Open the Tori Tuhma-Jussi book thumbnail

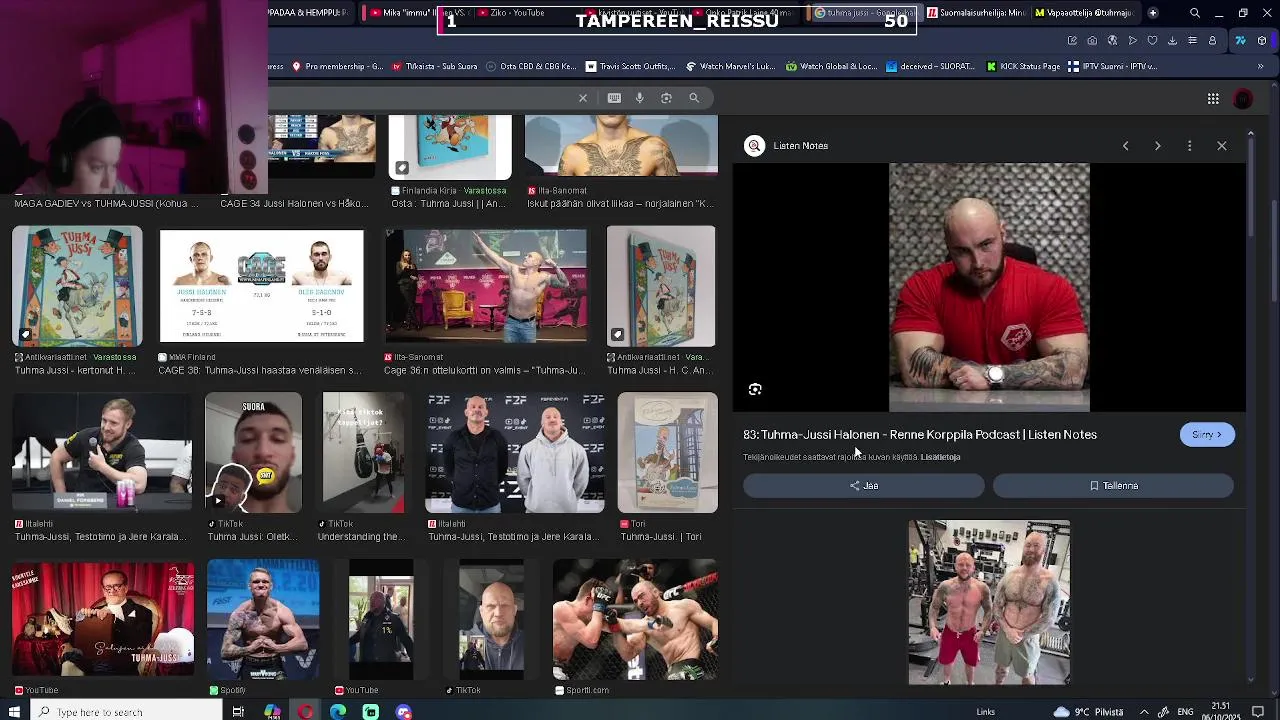pos(667,452)
